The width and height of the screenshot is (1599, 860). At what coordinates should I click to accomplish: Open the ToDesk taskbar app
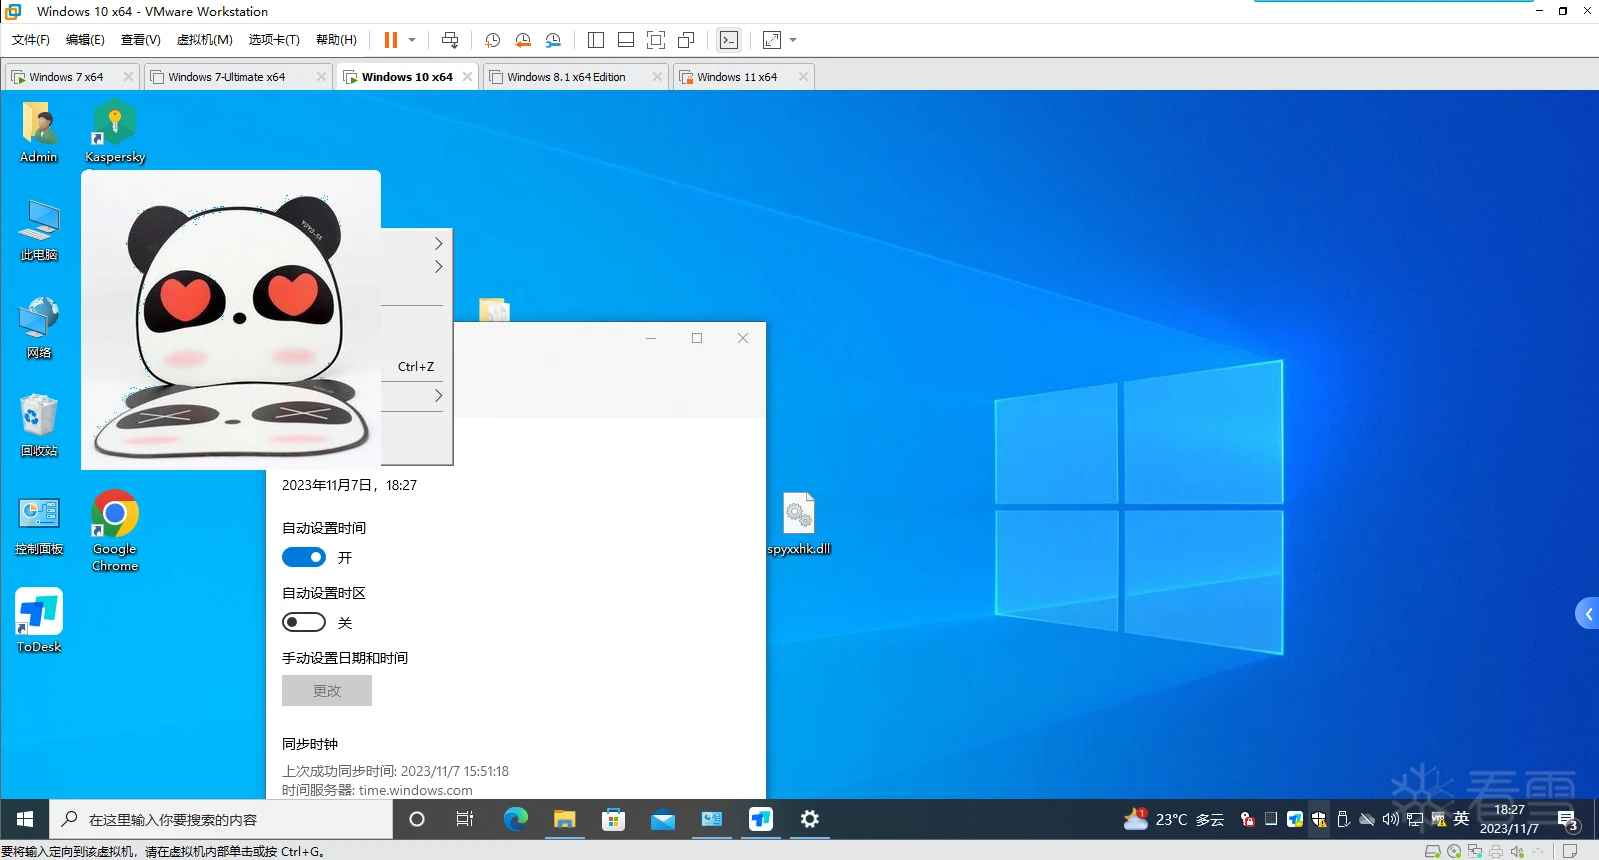[x=760, y=819]
